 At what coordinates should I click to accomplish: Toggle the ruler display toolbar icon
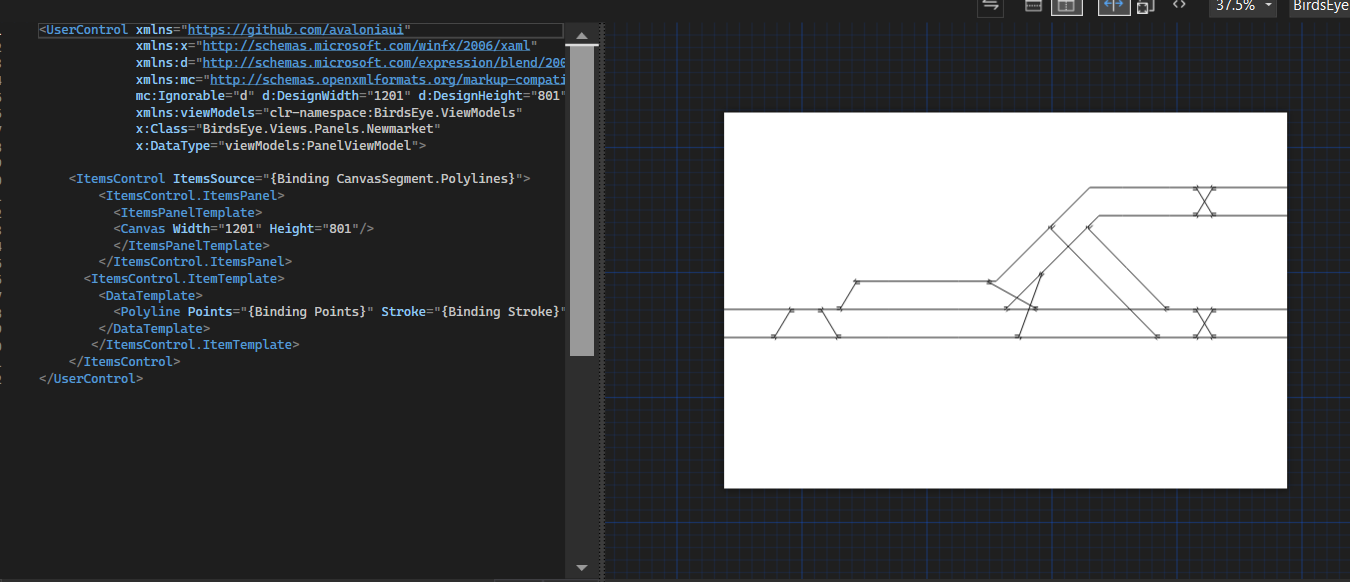1033,7
